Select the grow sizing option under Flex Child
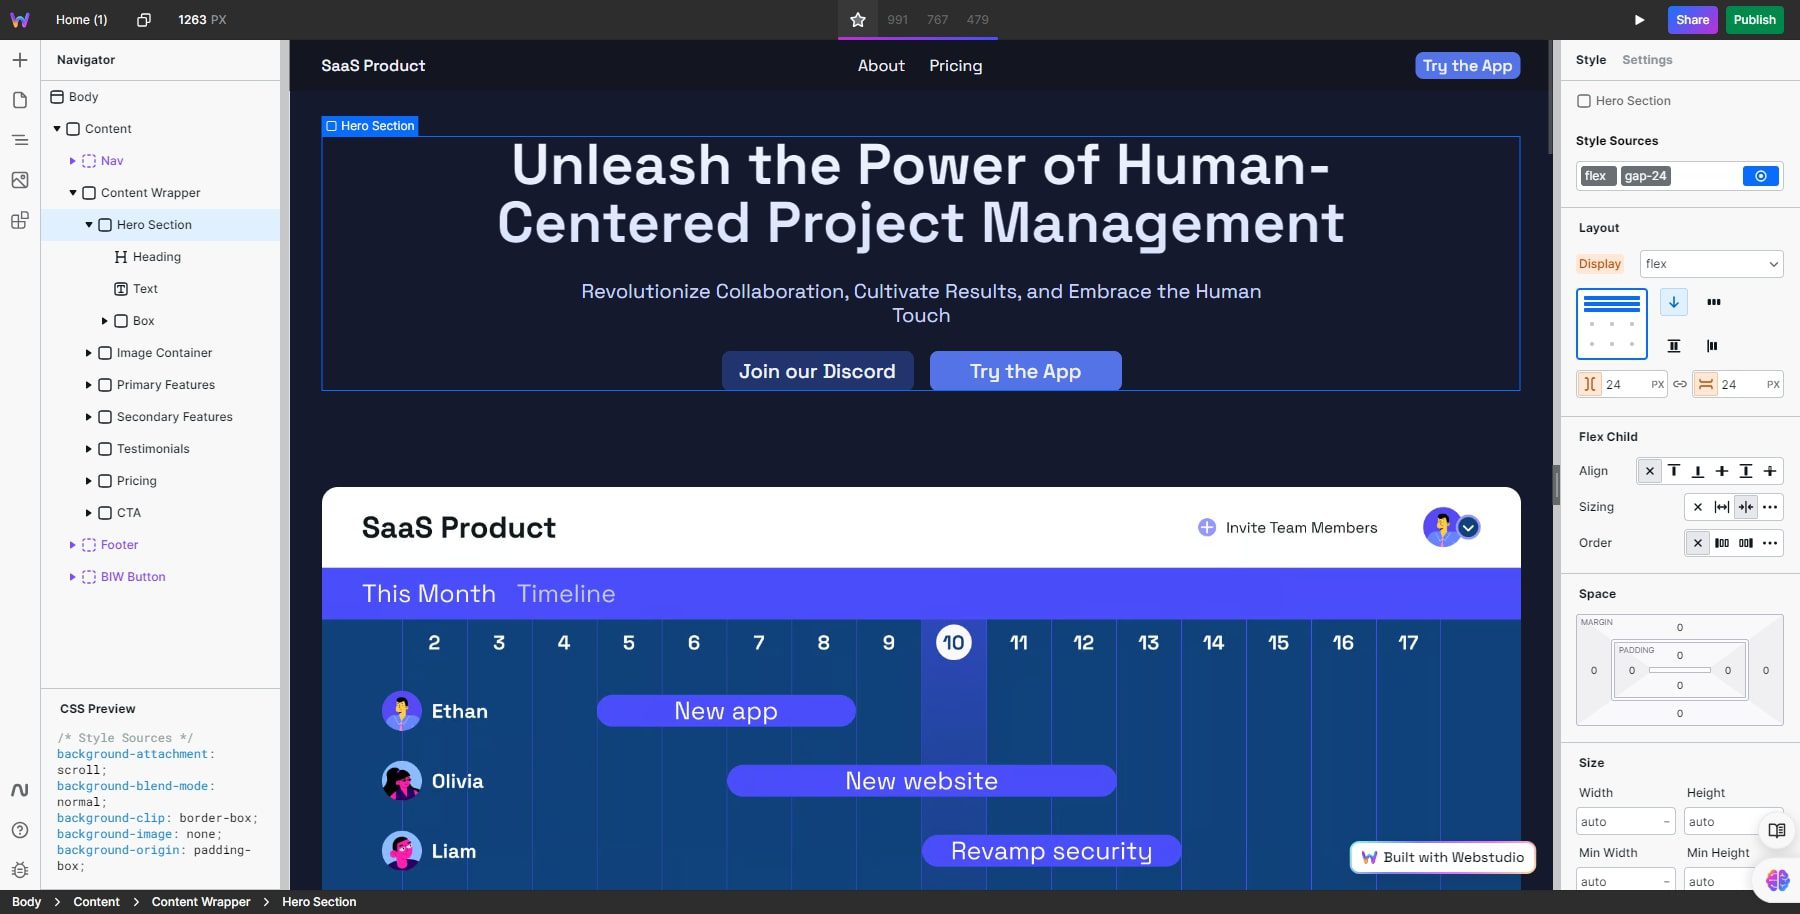The height and width of the screenshot is (914, 1800). tap(1722, 507)
